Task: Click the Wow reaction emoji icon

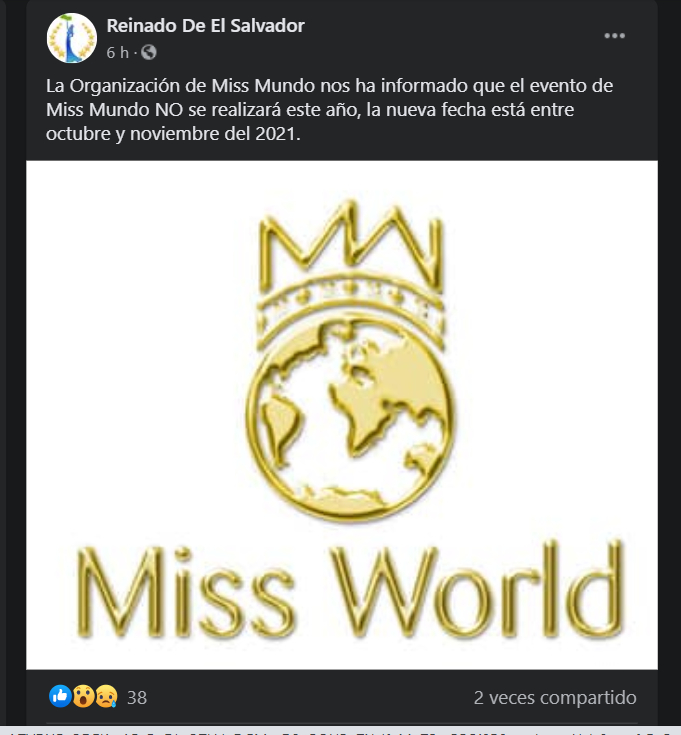Action: click(x=82, y=697)
